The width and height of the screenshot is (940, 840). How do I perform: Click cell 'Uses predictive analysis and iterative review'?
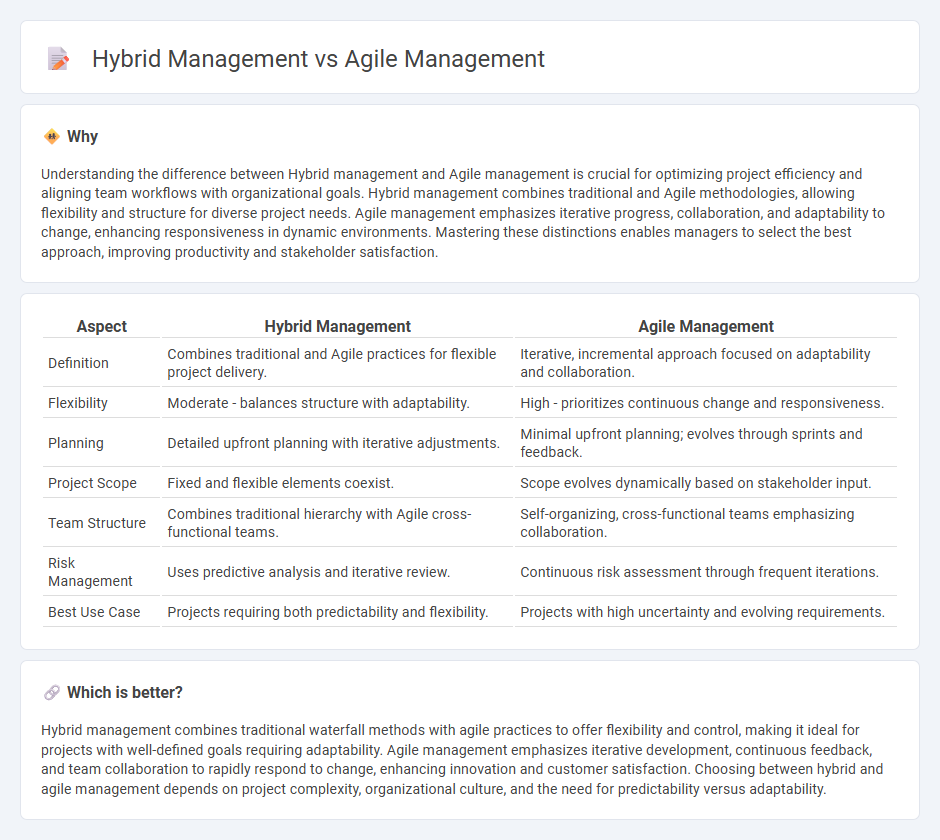(338, 572)
